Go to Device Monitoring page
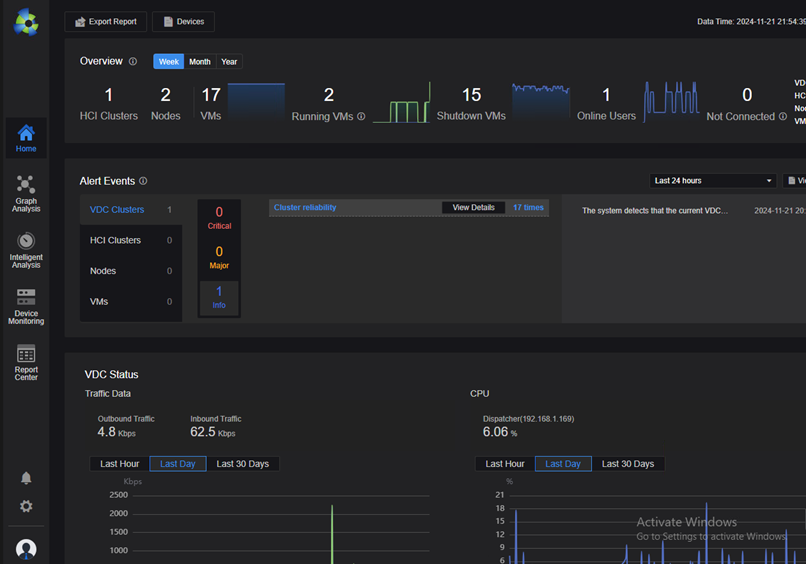This screenshot has width=806, height=564. pos(26,306)
